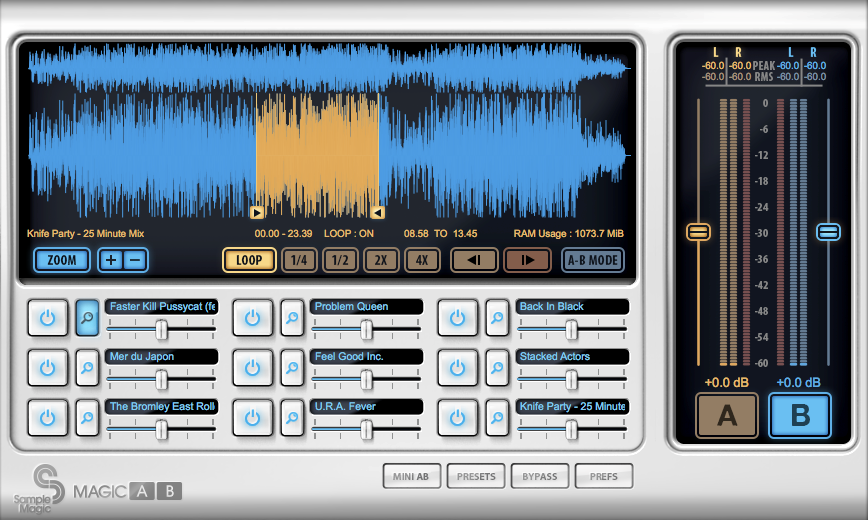This screenshot has height=520, width=868.
Task: Toggle power for Faster Kill Pussycat track
Action: [x=48, y=318]
